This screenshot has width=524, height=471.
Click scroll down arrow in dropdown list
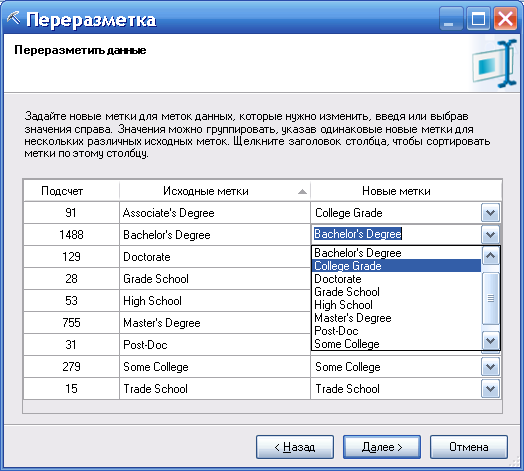point(490,341)
